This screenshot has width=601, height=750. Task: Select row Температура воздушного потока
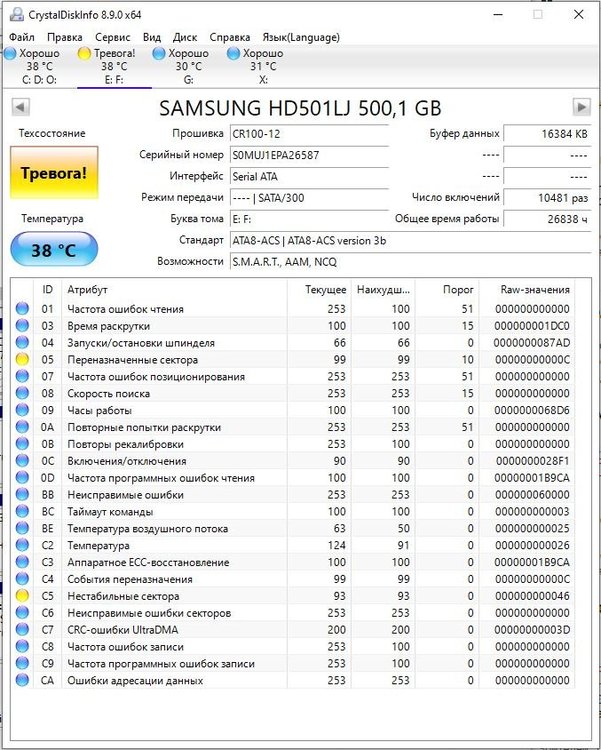(293, 528)
